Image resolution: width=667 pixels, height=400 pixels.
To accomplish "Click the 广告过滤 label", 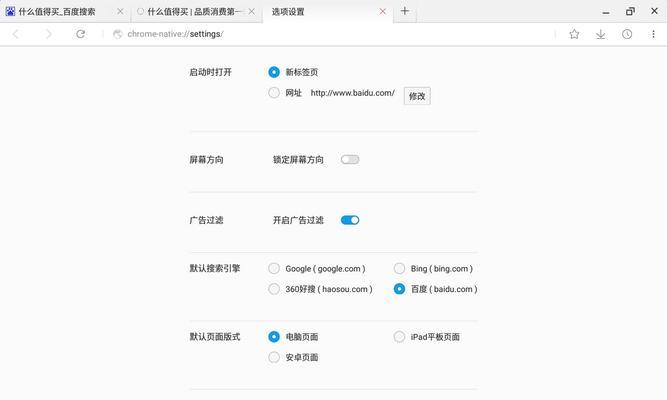I will (206, 220).
